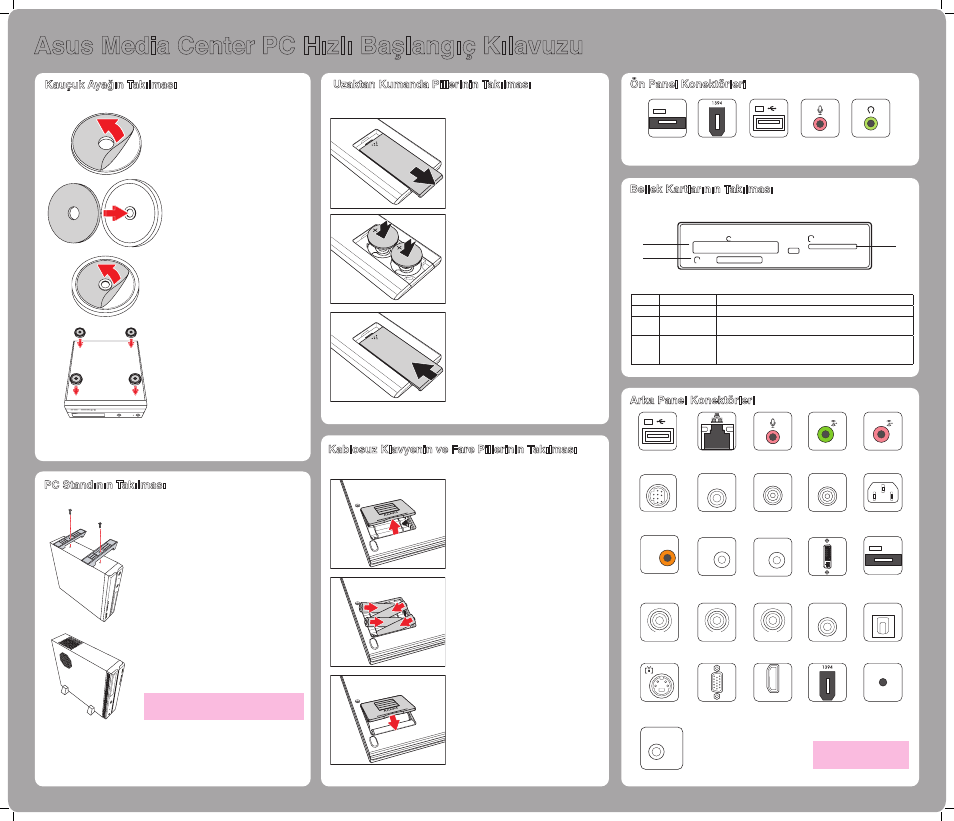This screenshot has height=821, width=954.
Task: Select the 'Bellek Kartlarının Takılması' heading
Action: (702, 189)
